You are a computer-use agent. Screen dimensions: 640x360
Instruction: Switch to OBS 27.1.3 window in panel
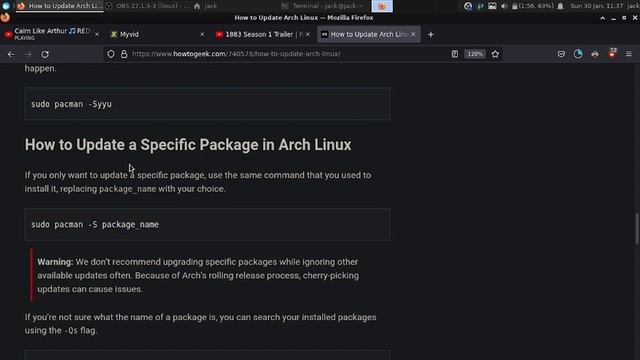(148, 6)
